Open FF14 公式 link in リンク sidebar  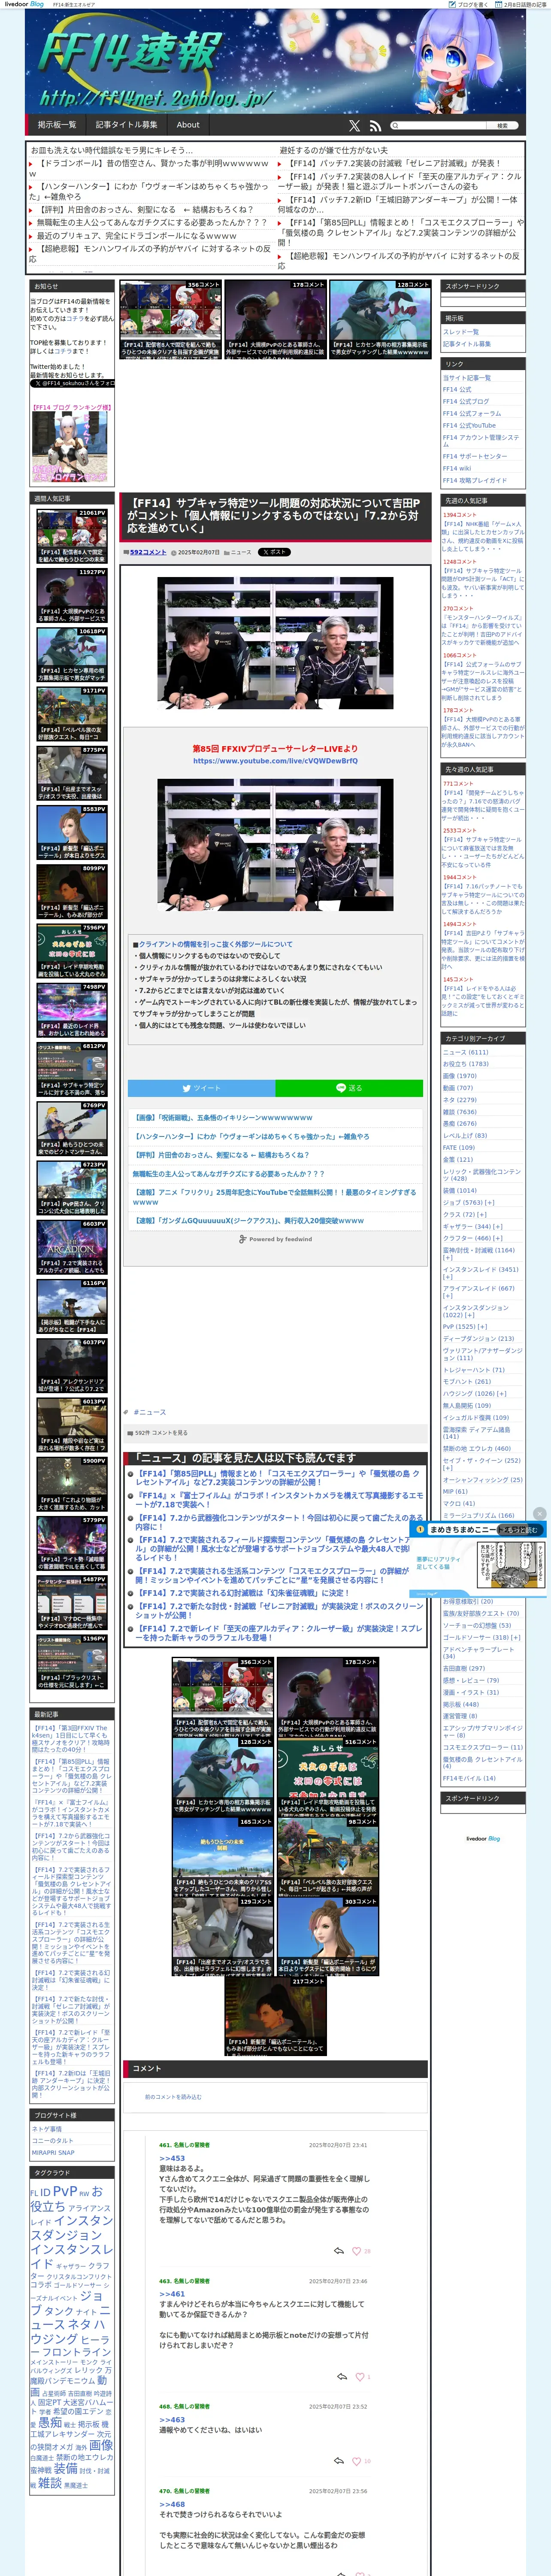(x=457, y=390)
